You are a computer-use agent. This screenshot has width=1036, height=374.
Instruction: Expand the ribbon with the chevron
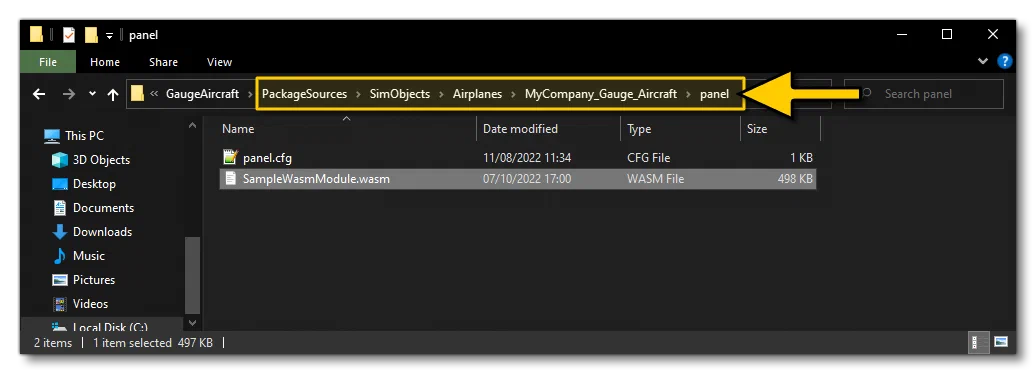coord(982,61)
